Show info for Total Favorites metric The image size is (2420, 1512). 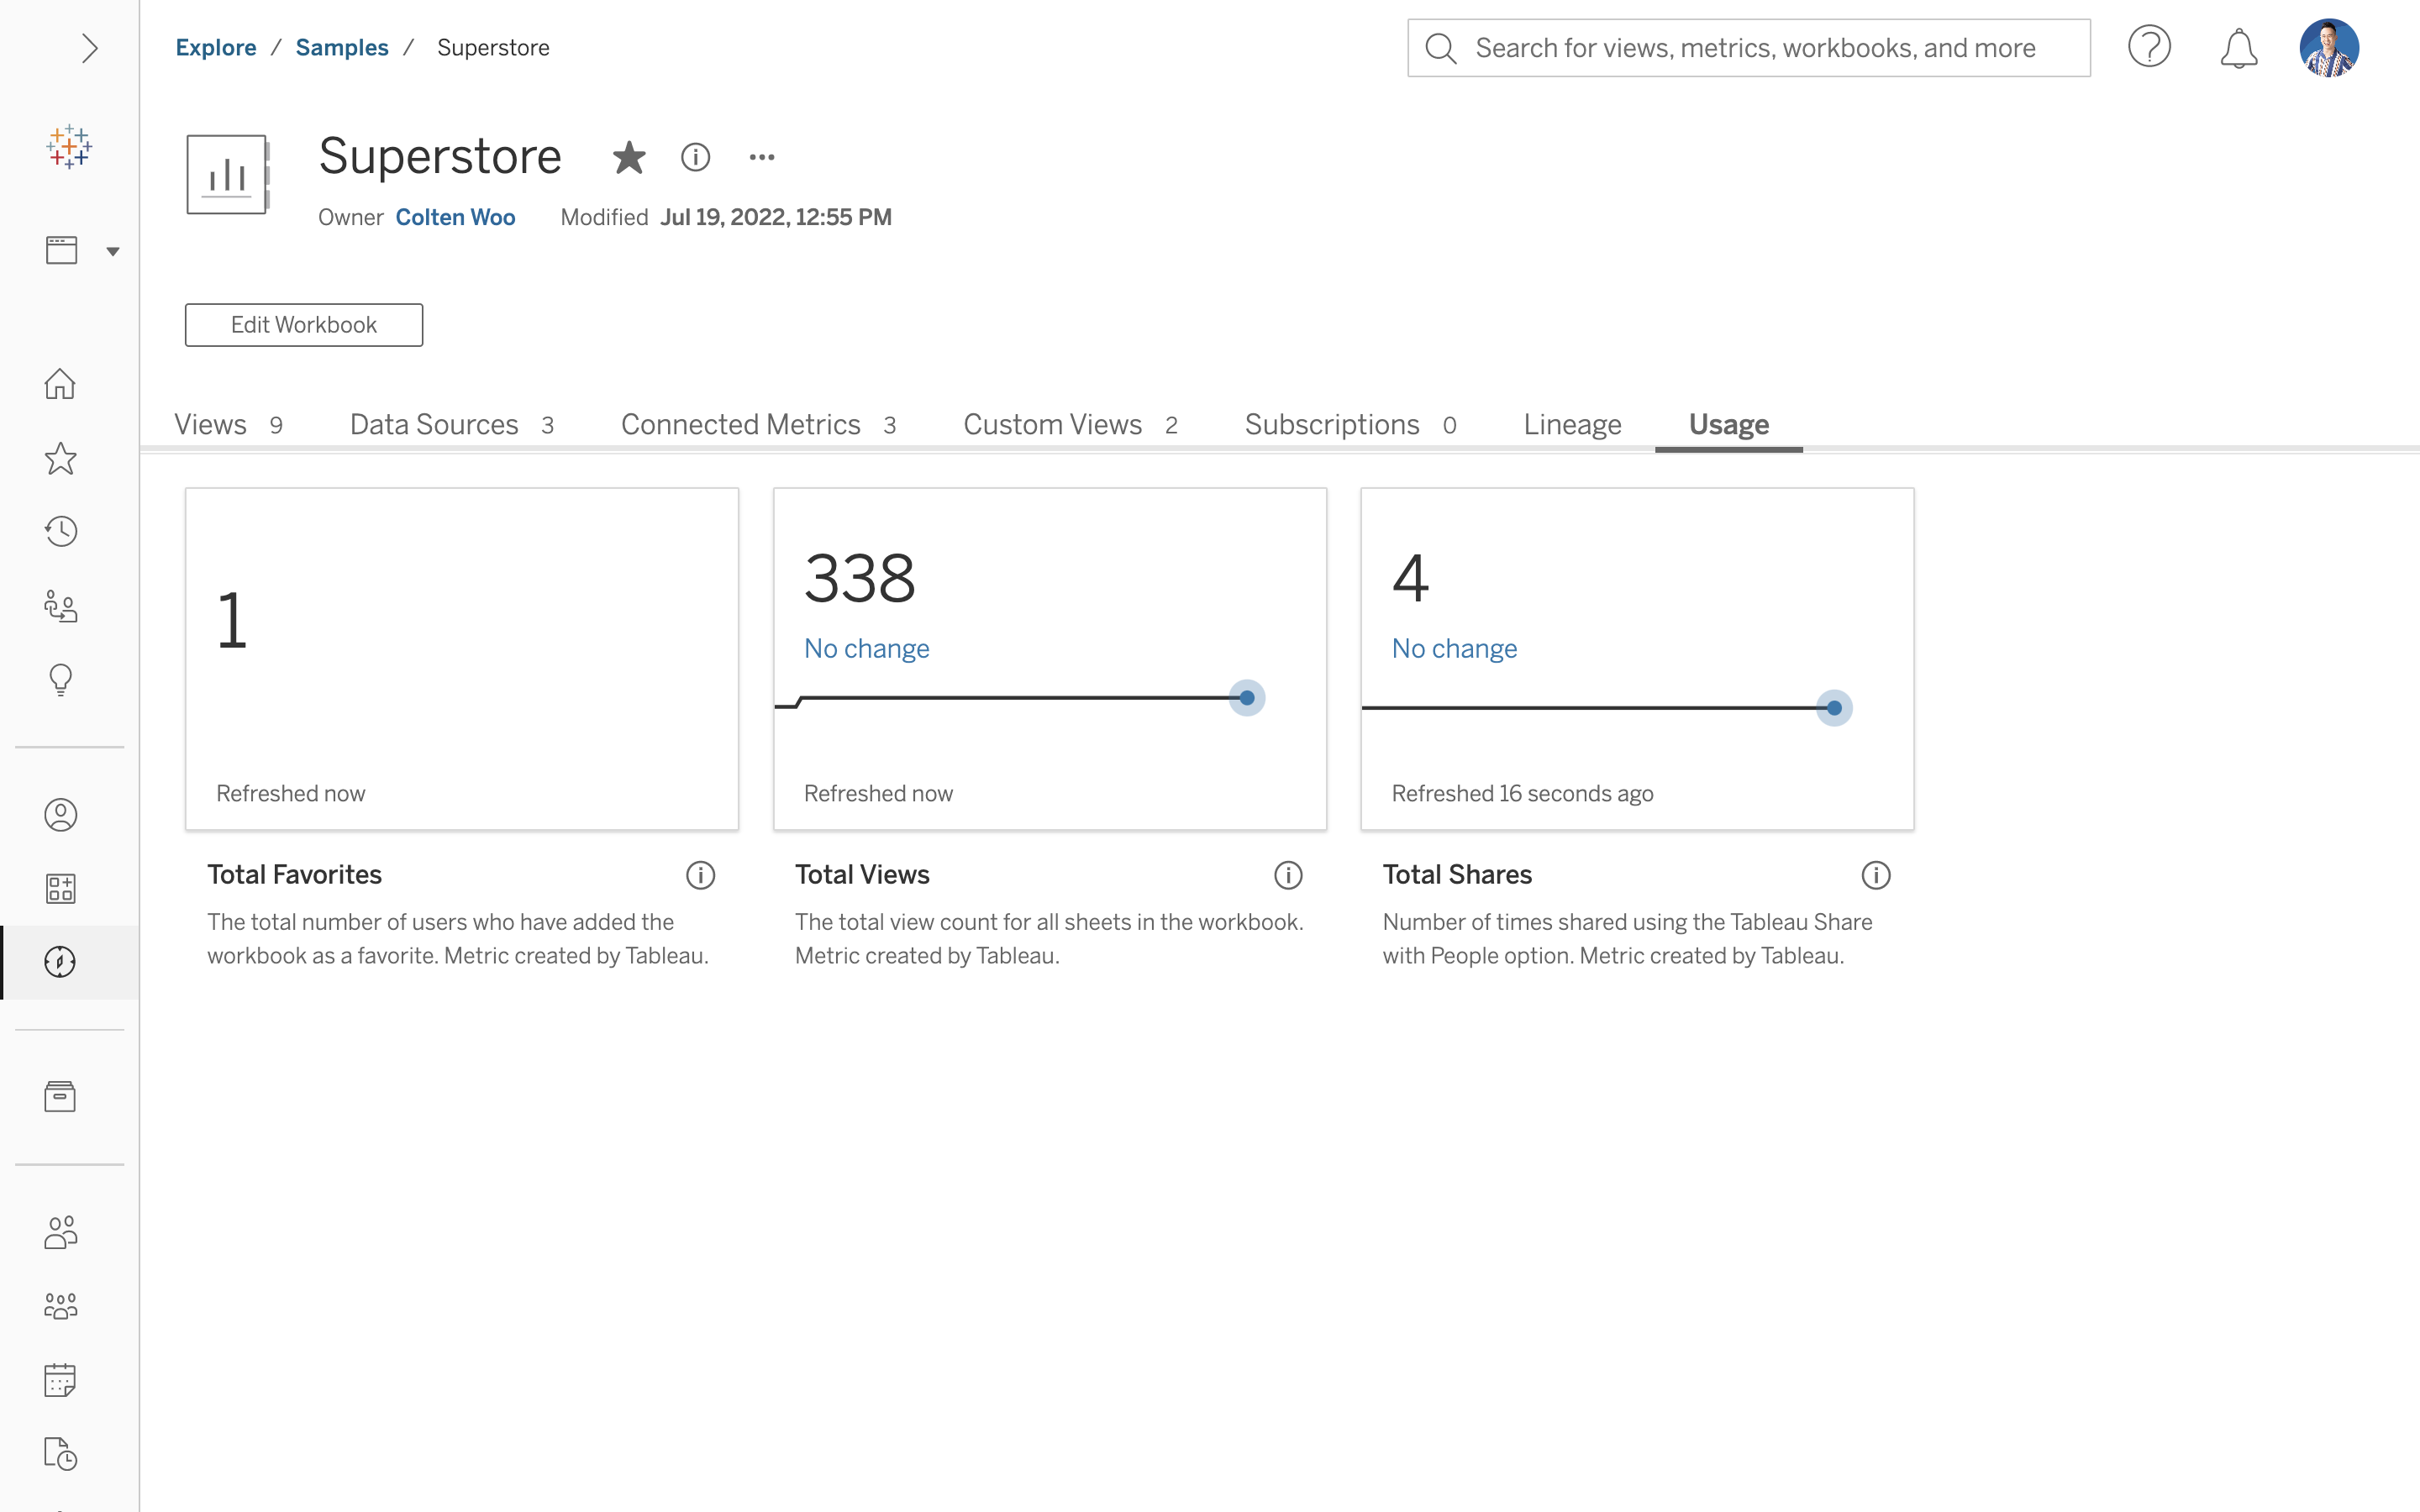[700, 875]
